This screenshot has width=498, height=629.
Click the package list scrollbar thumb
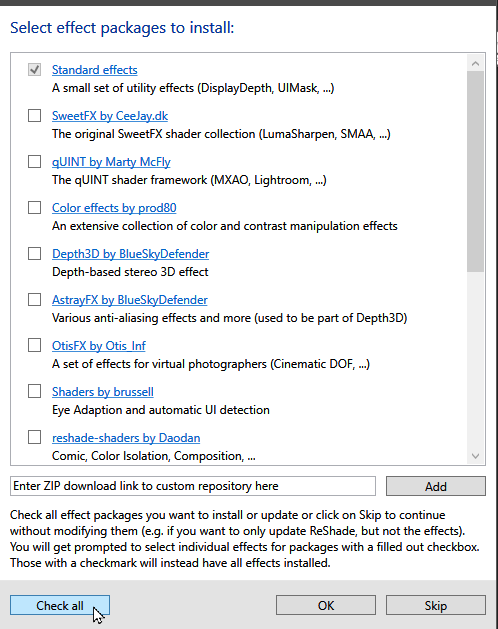476,172
